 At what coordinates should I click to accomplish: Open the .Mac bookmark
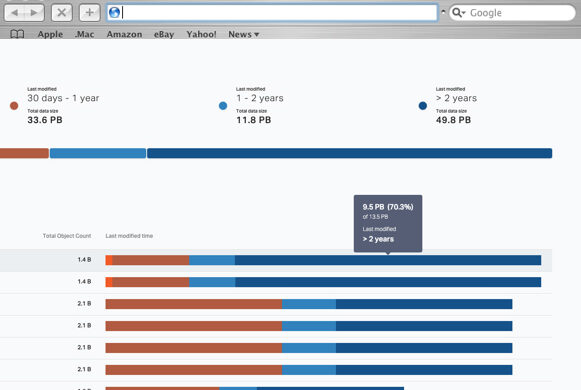[84, 34]
